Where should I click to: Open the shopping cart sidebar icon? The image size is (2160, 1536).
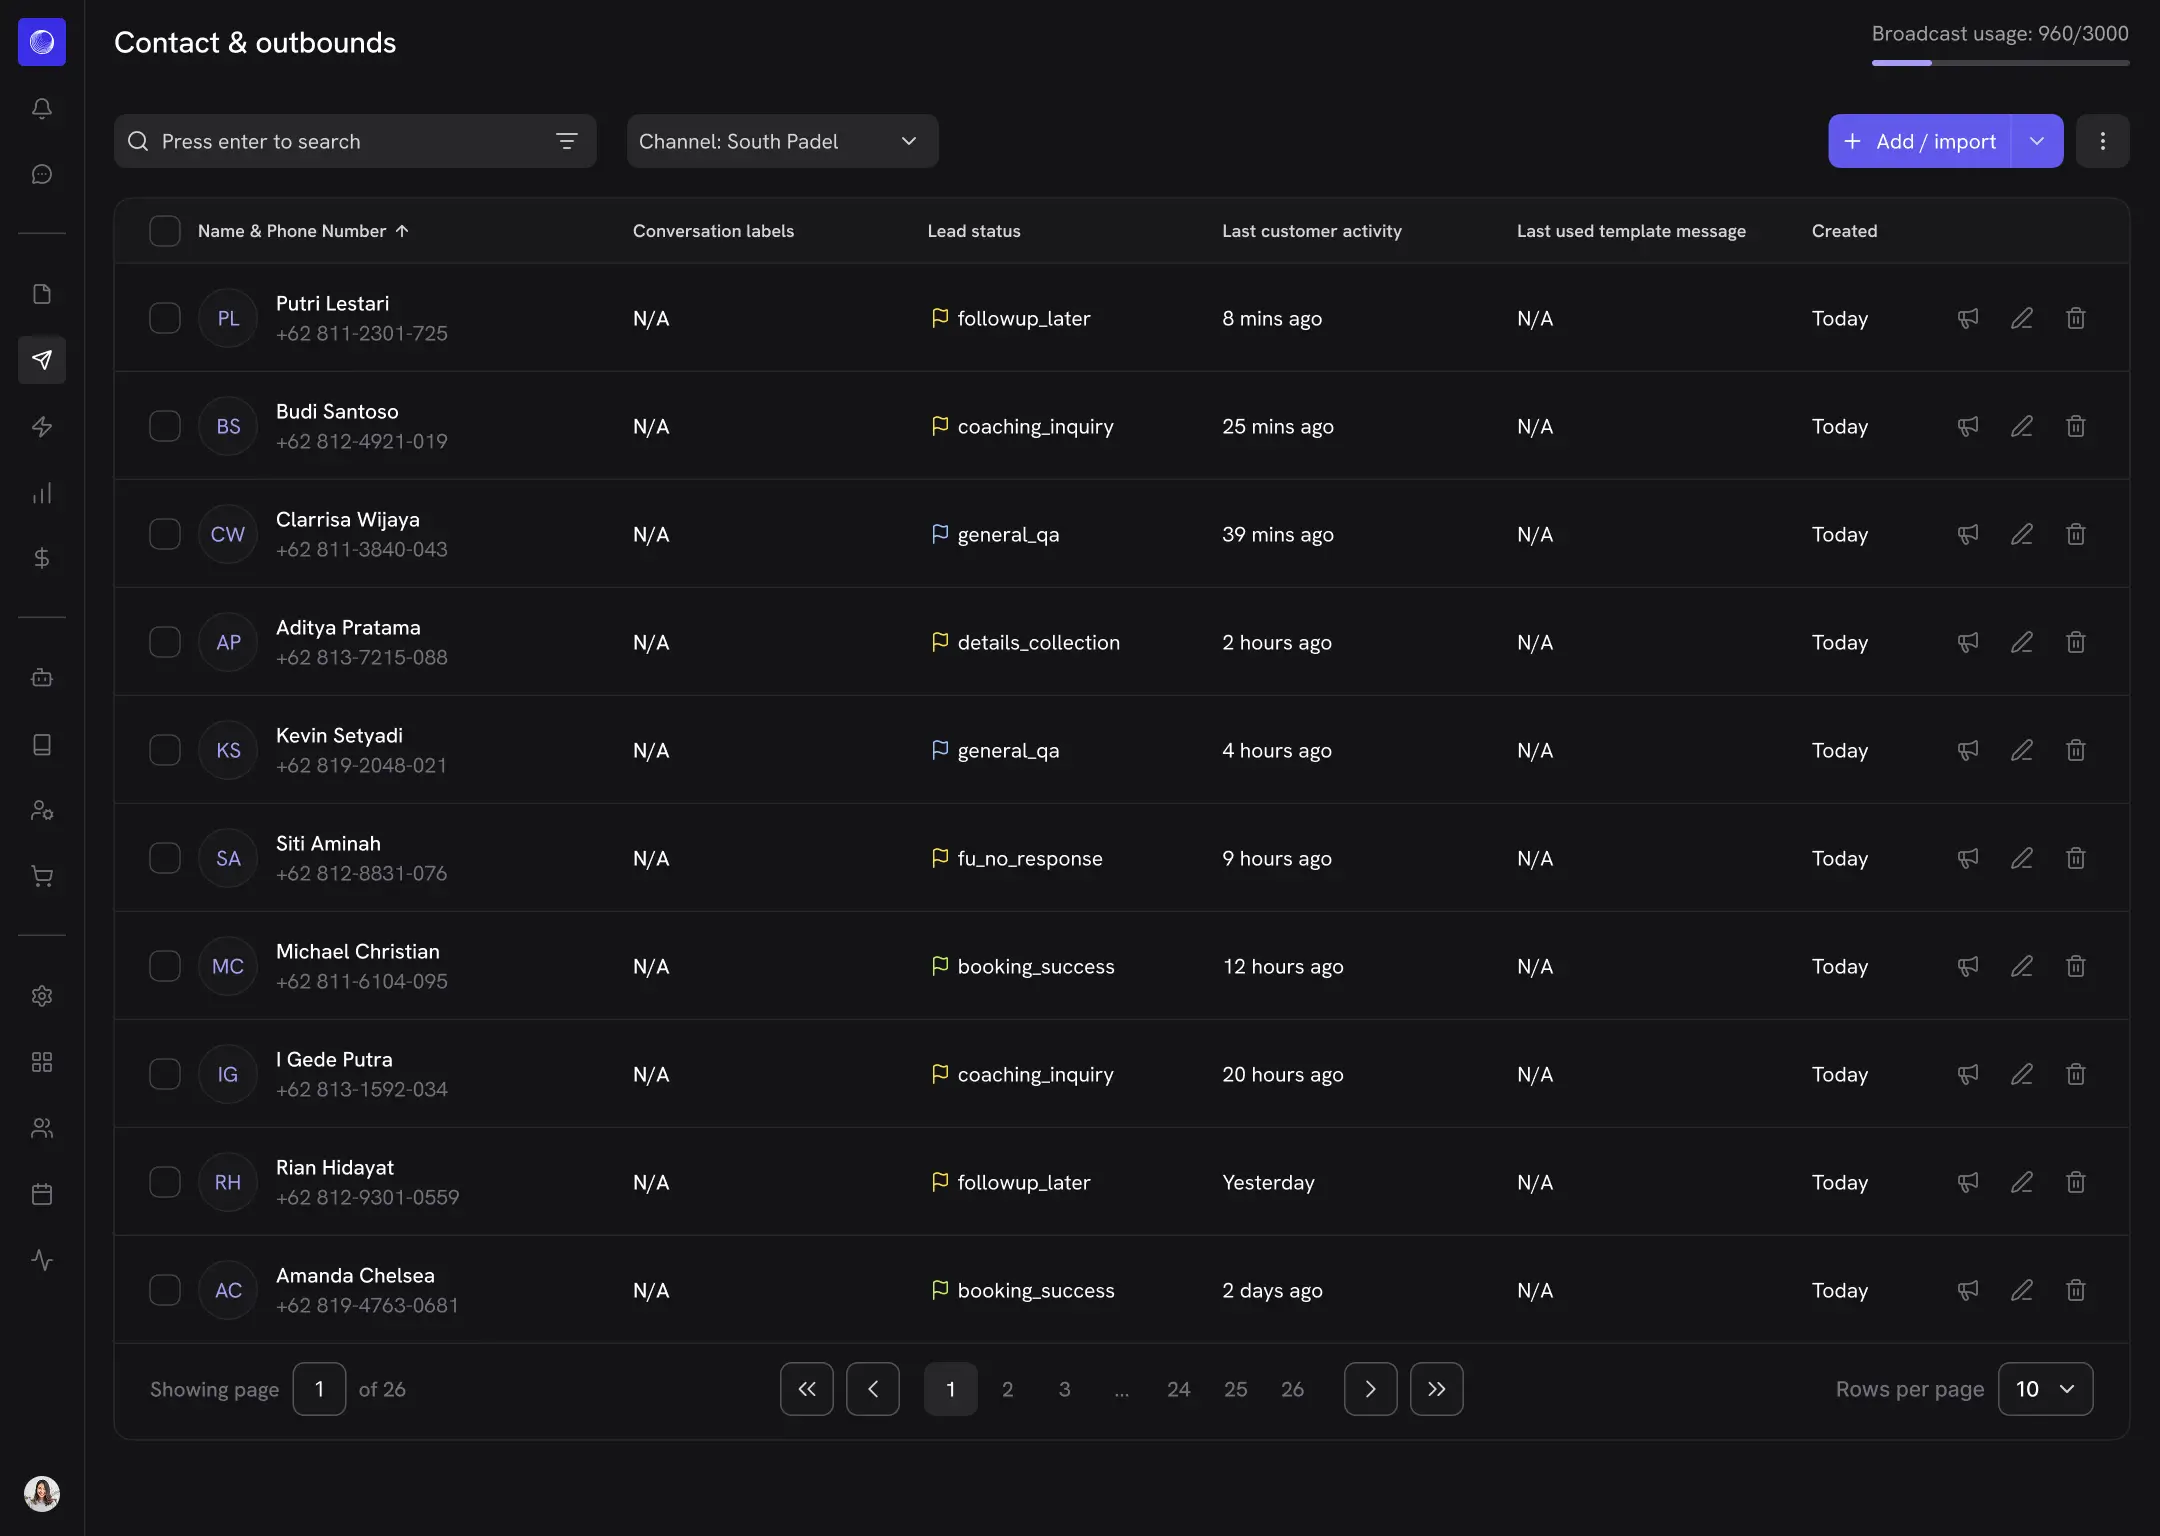coord(42,876)
